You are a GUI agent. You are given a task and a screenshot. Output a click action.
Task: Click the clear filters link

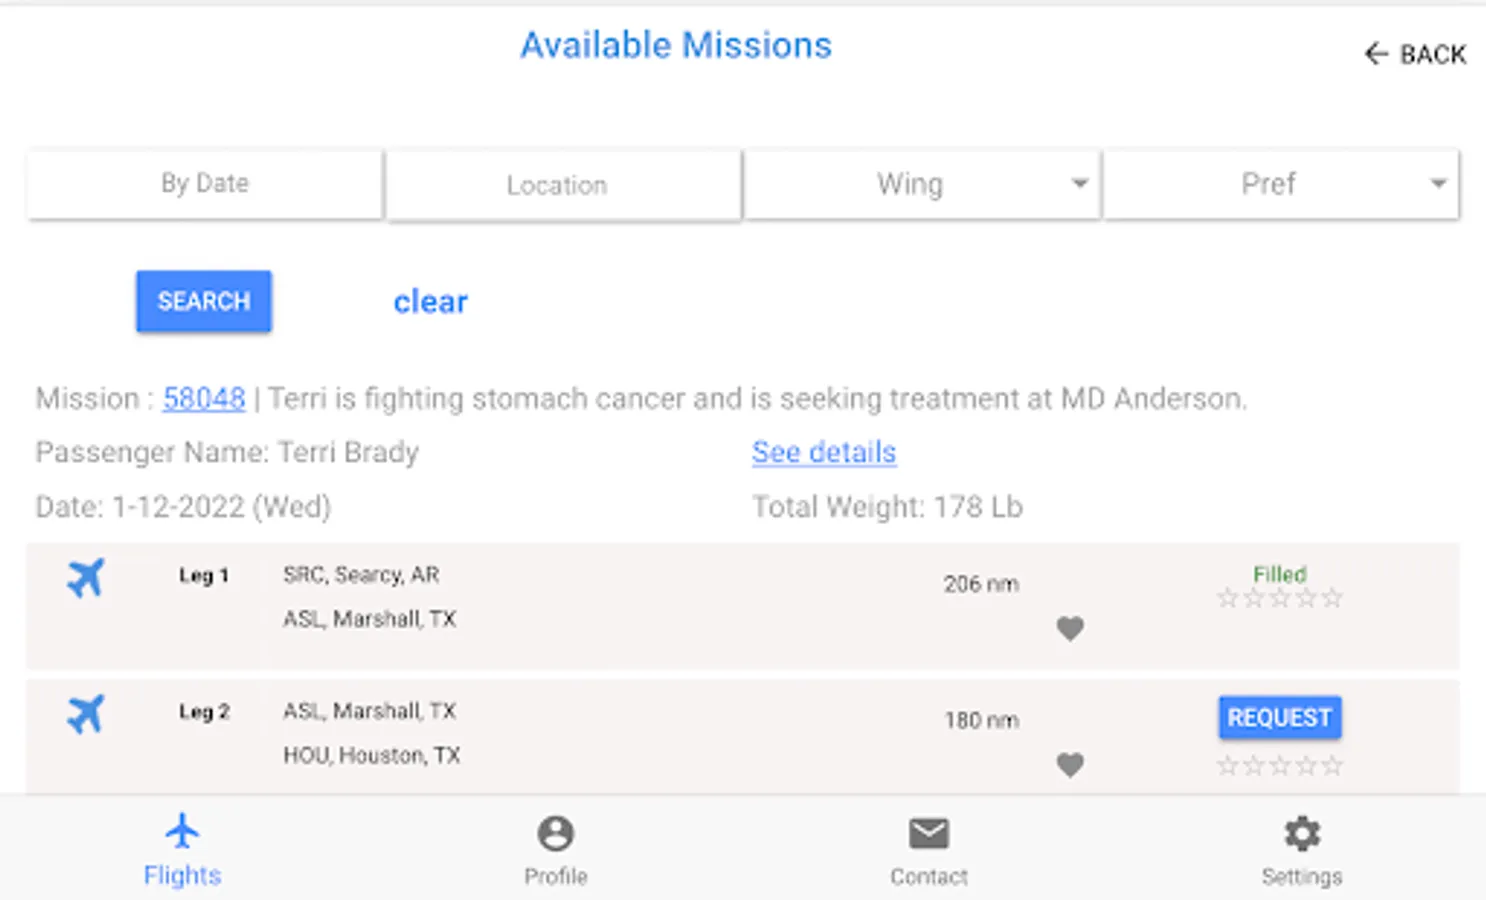[430, 302]
